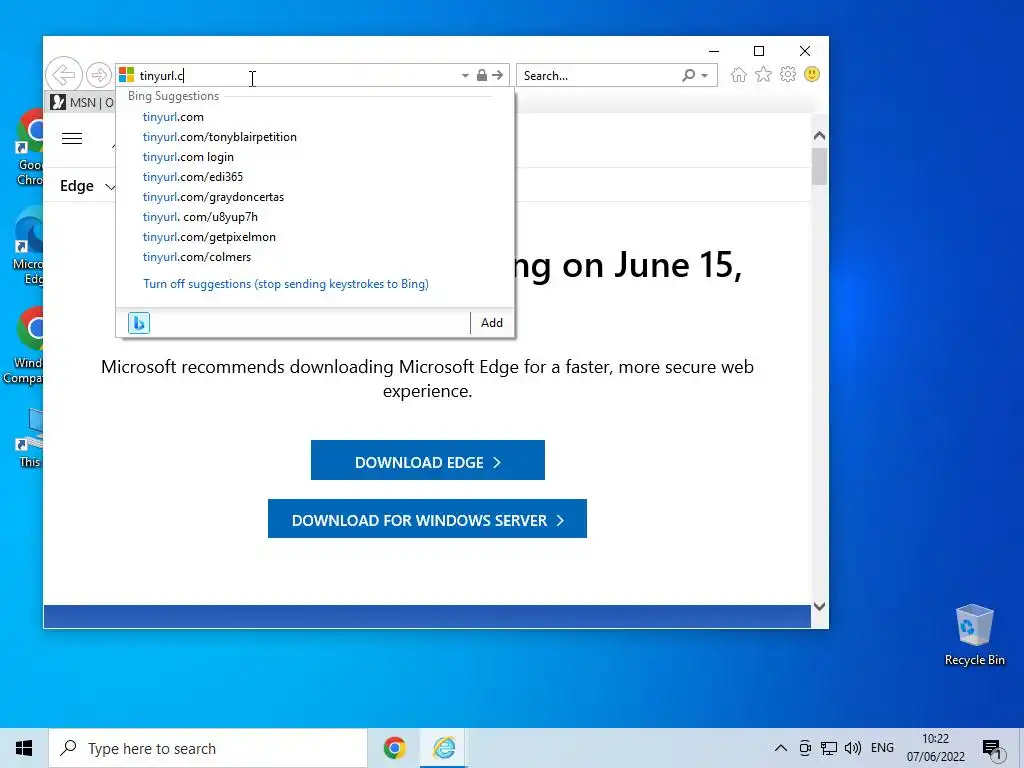Click the taskbar Type here to search box
Screen dimensions: 1024x768
click(x=208, y=748)
